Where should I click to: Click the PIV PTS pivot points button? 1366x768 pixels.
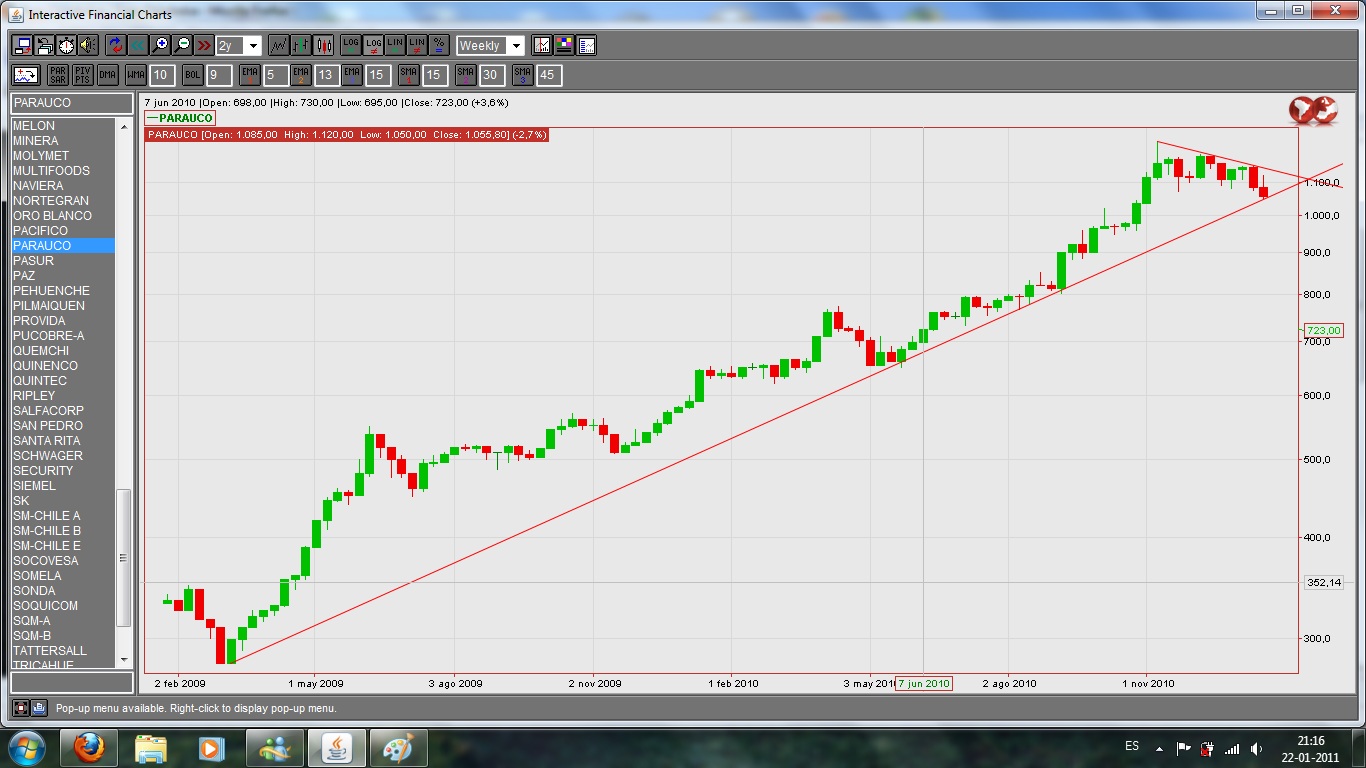[x=83, y=75]
